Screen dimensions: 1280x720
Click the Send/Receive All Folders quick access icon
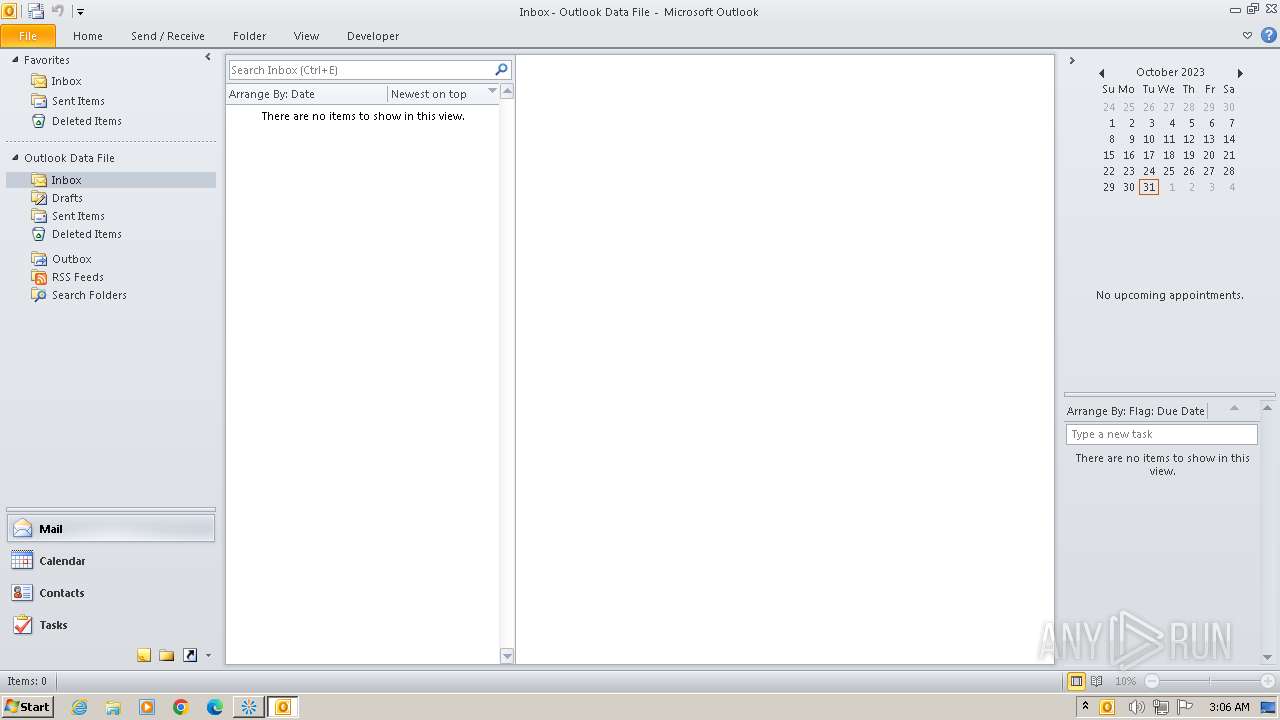point(36,11)
